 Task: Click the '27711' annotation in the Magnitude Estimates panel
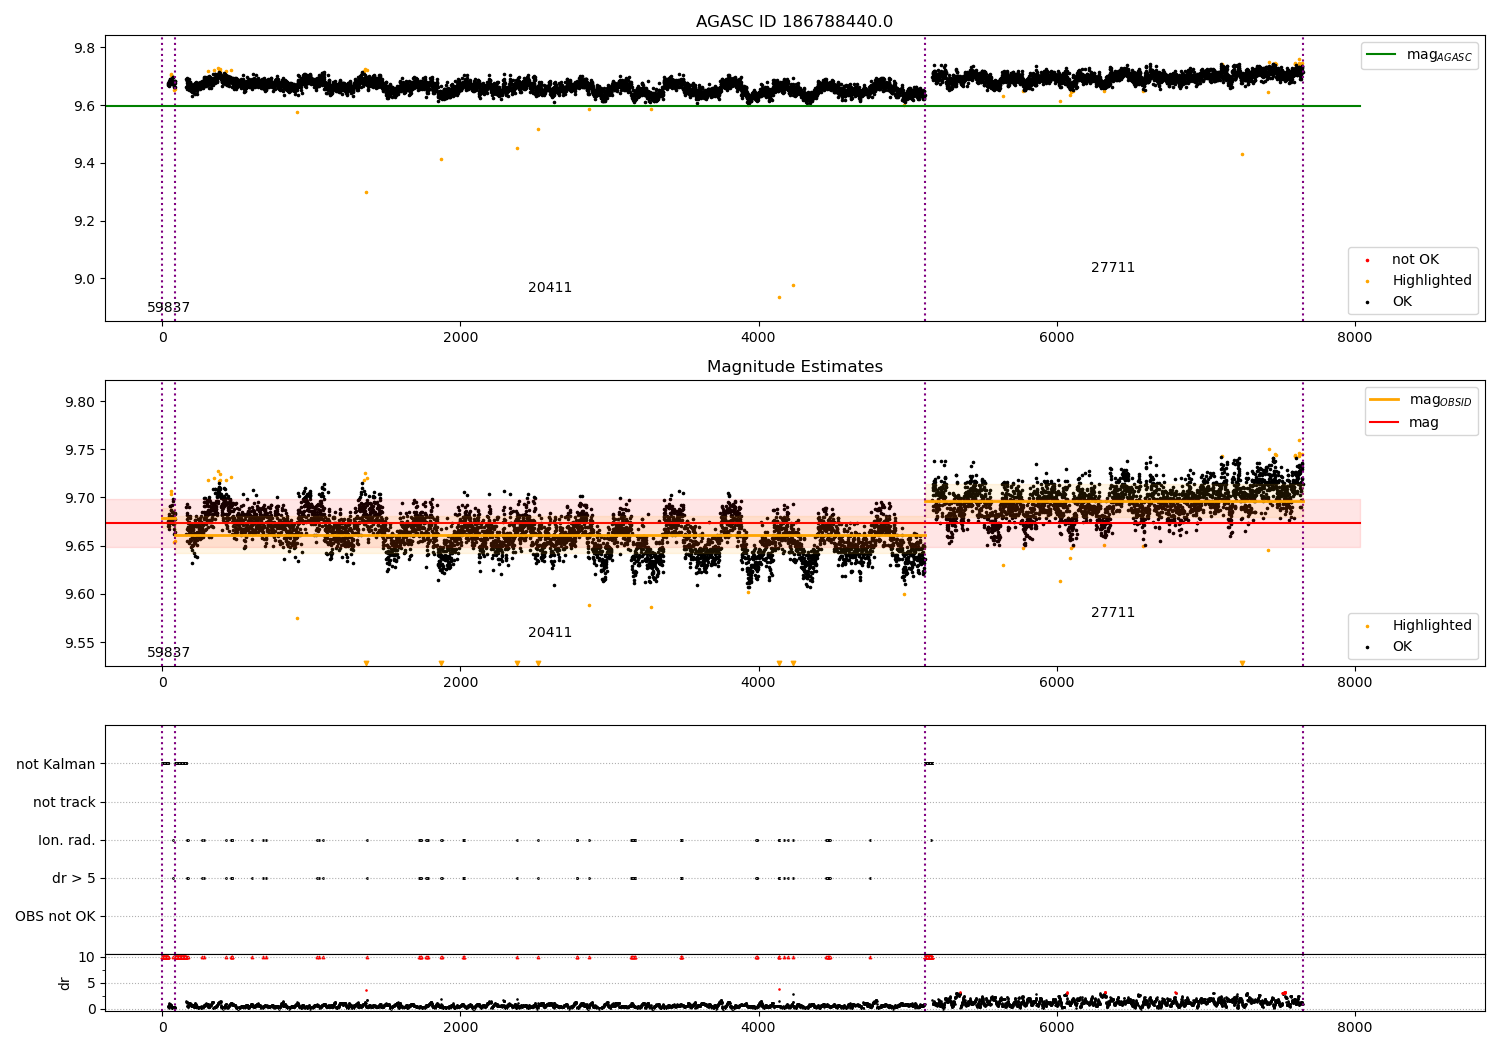point(1113,612)
